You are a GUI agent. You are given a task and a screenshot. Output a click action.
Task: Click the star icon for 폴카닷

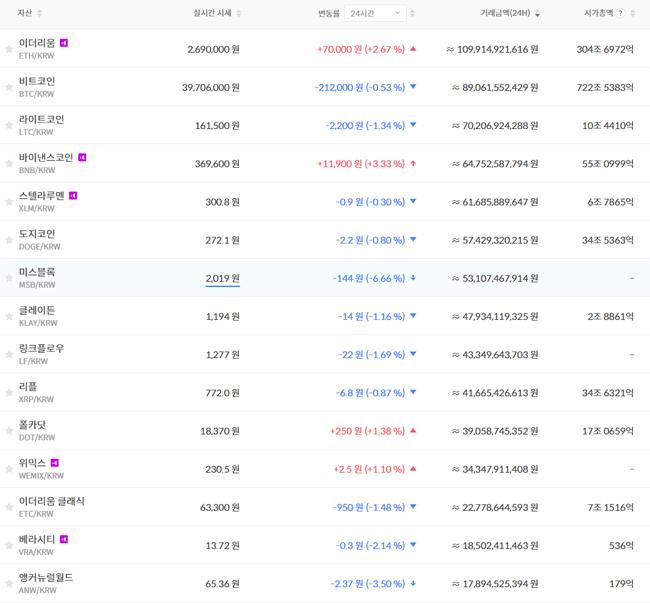(x=9, y=430)
